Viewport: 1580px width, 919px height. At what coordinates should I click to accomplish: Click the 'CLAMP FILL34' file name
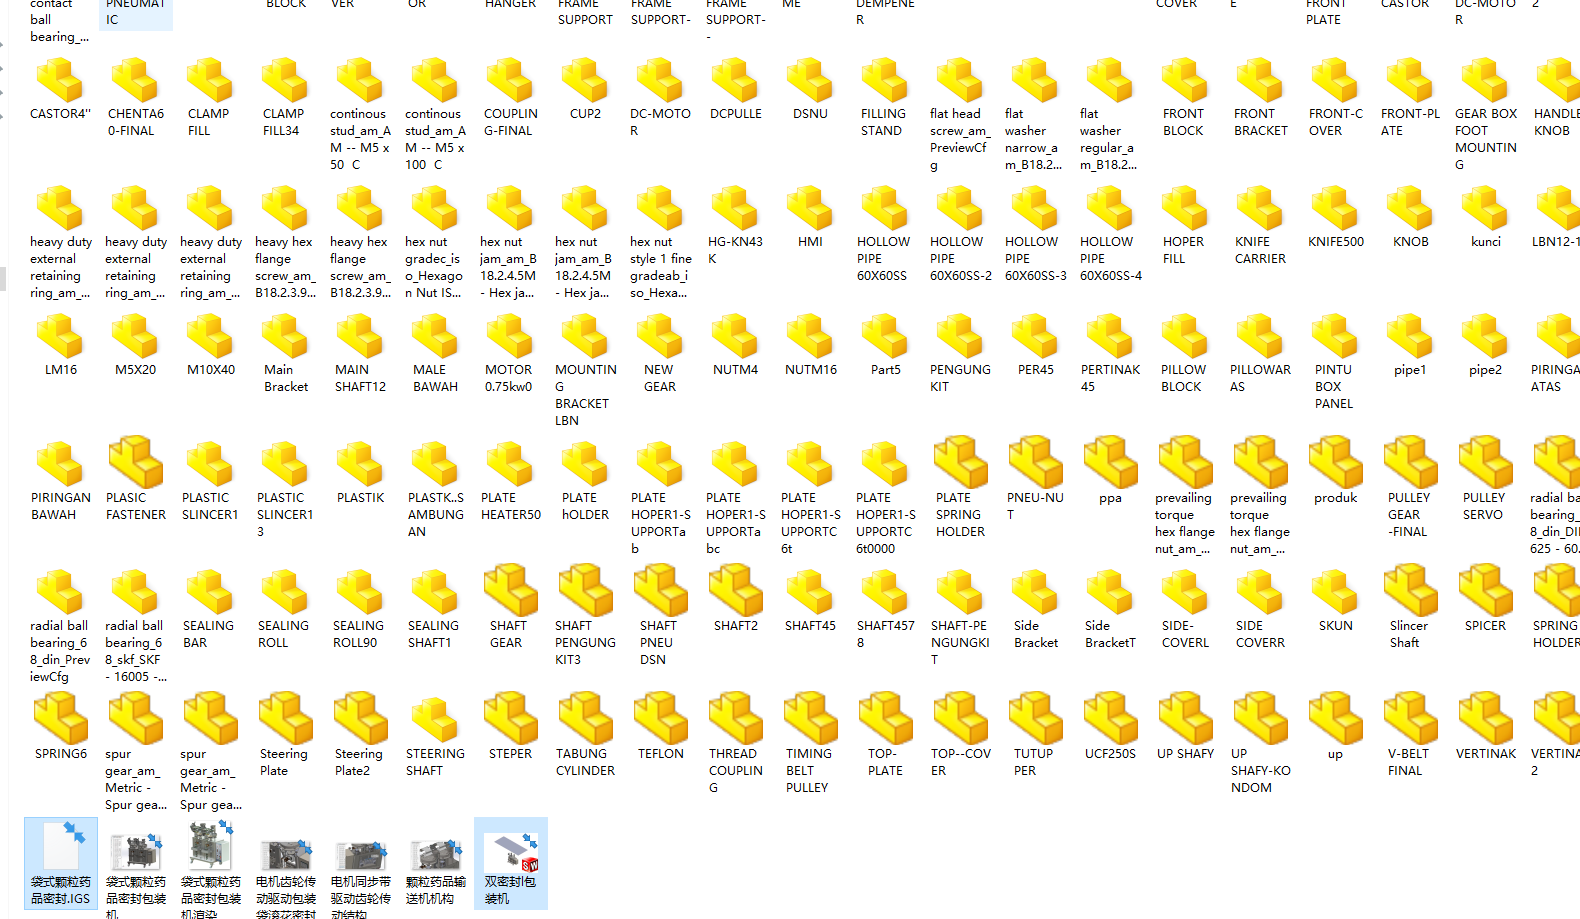tap(283, 122)
